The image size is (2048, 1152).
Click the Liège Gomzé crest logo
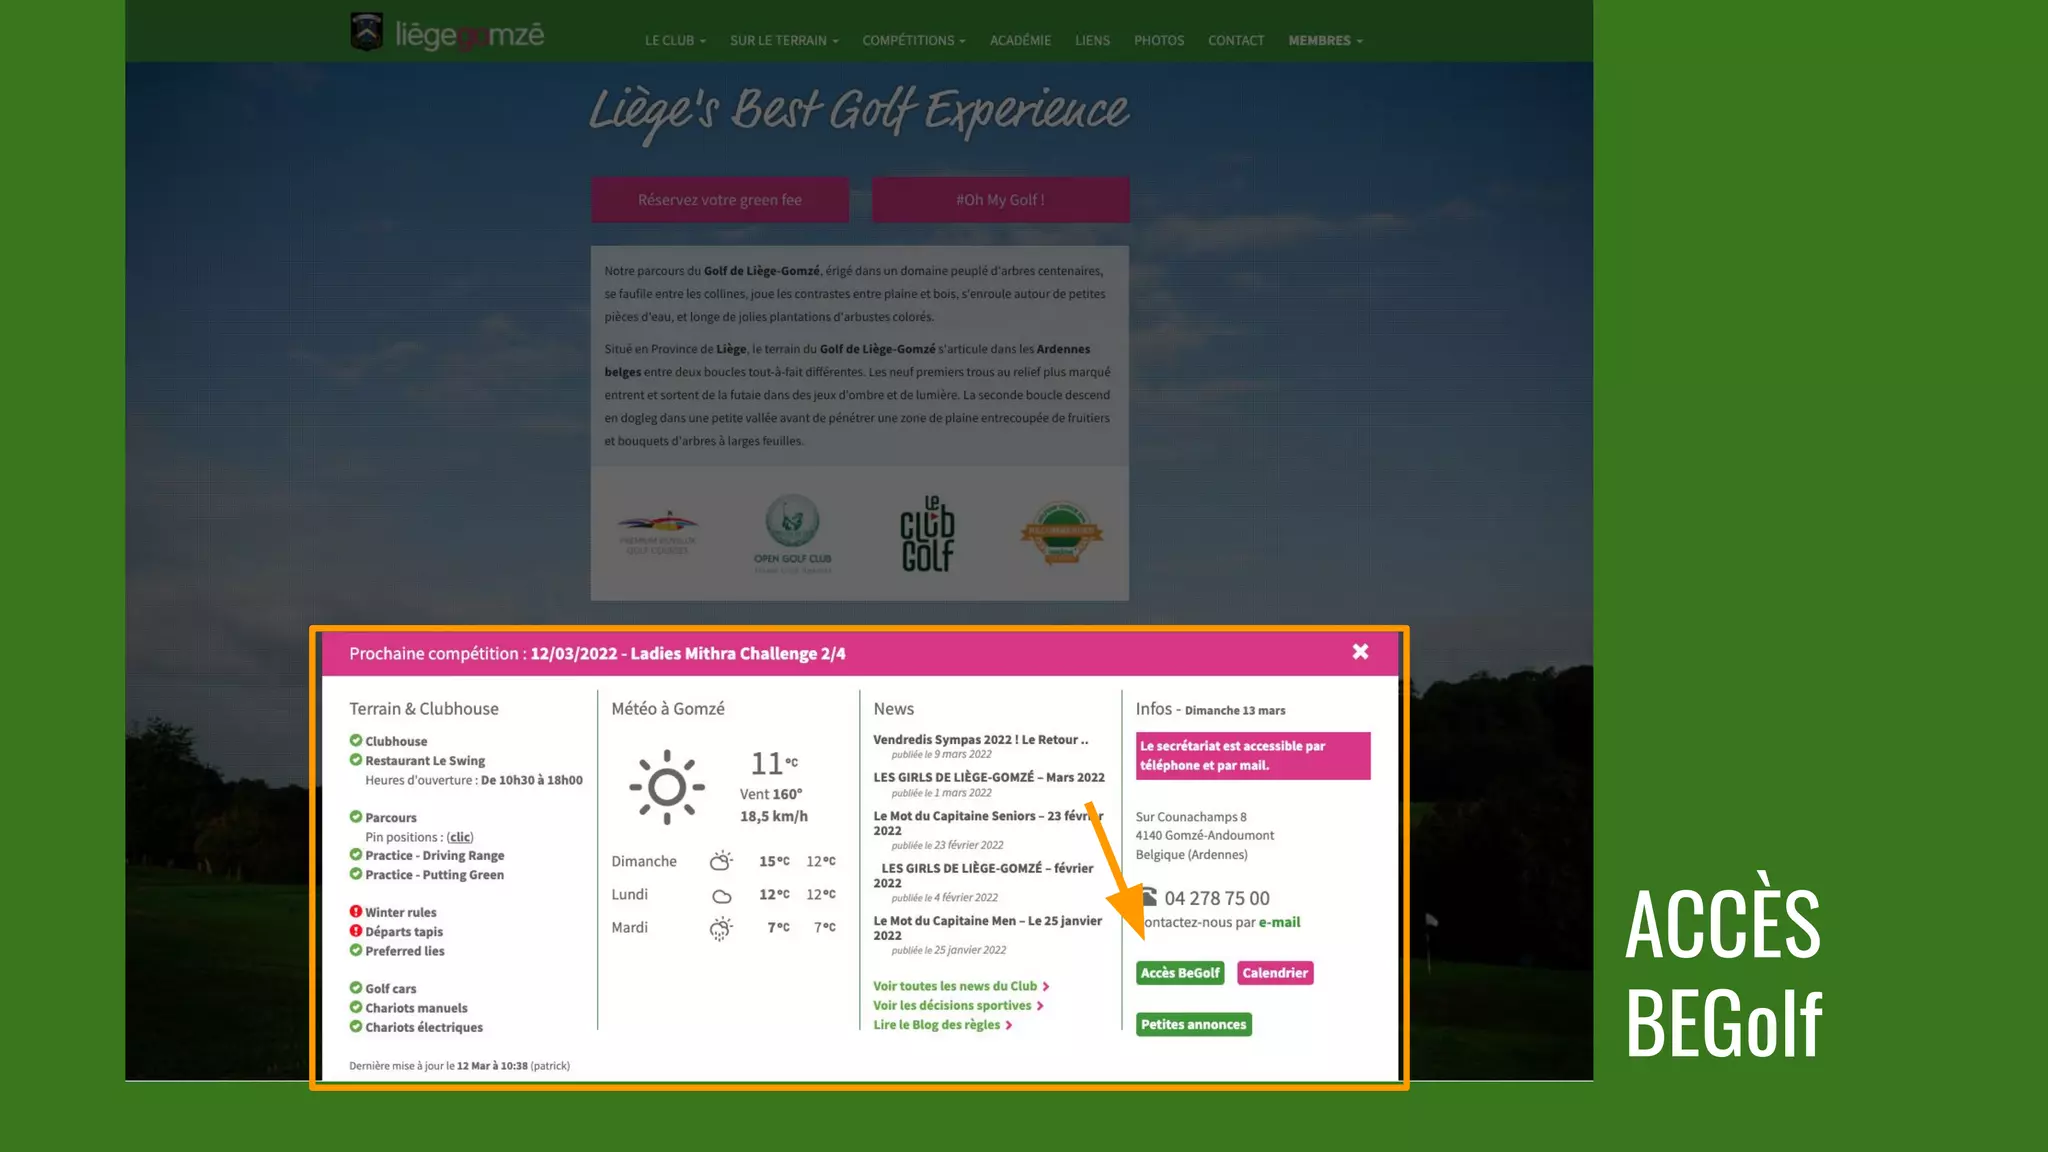(367, 32)
